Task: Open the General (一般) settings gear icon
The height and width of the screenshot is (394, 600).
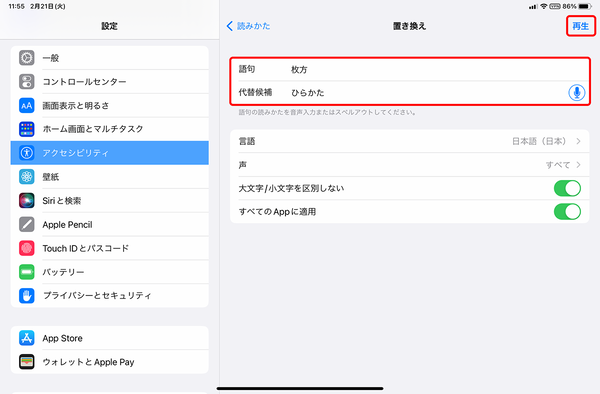Action: pyautogui.click(x=27, y=58)
